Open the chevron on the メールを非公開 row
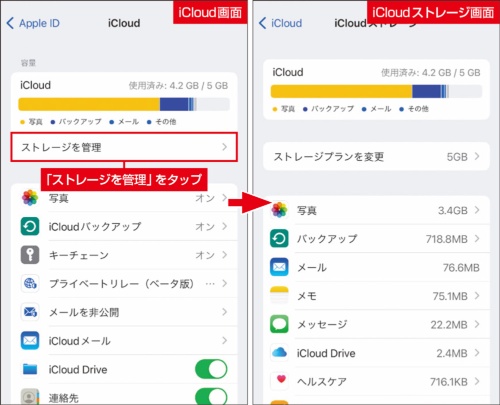 click(225, 312)
